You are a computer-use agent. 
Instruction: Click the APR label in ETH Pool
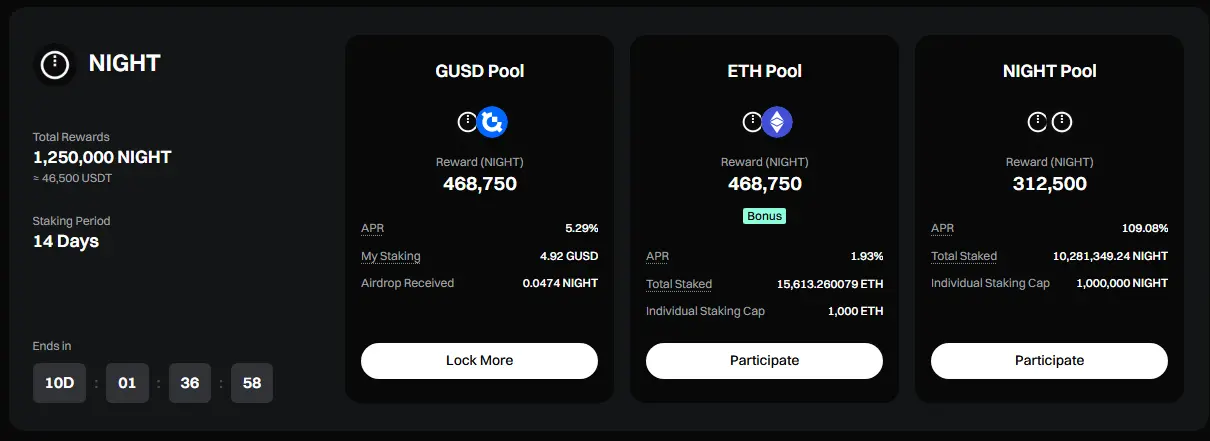coord(657,256)
